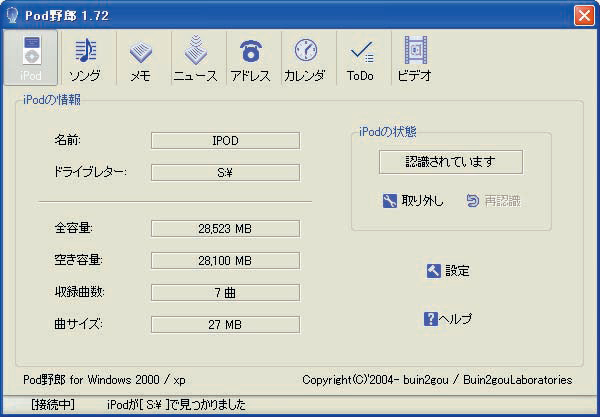The width and height of the screenshot is (600, 417).
Task: Click the 空き容量 value 28,100 MB
Action: click(x=225, y=261)
